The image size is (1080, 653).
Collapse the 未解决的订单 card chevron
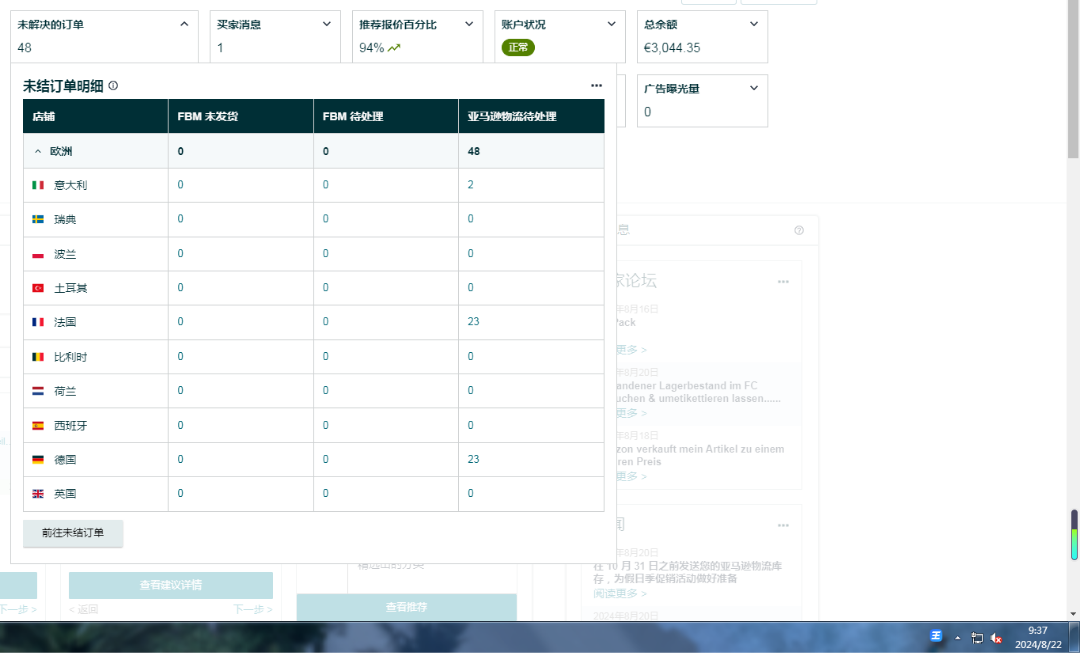[x=184, y=24]
